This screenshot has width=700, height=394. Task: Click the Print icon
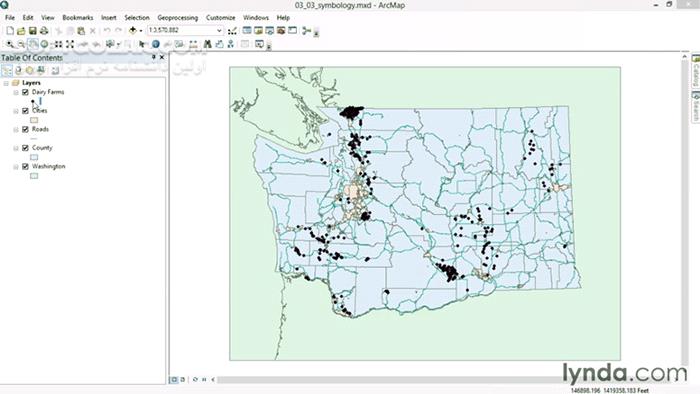[44, 31]
